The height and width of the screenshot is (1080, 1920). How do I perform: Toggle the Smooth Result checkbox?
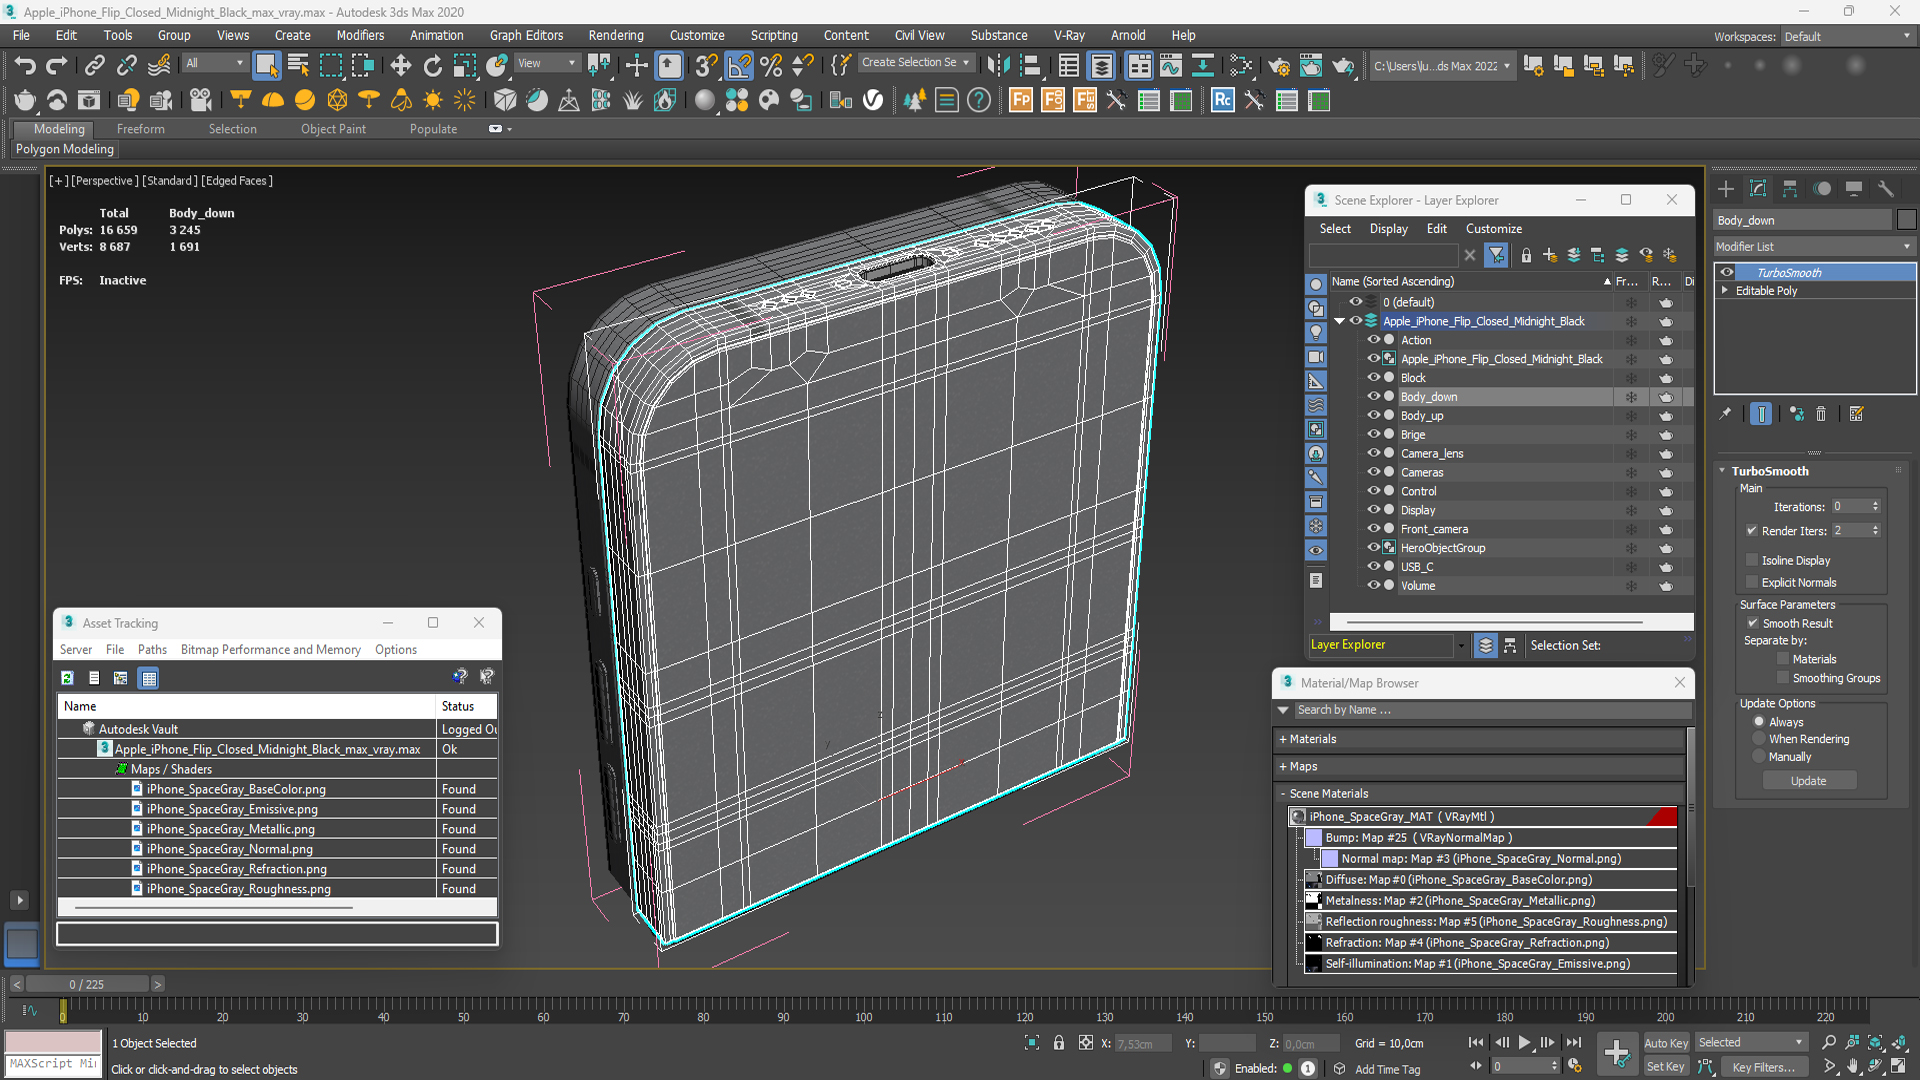tap(1752, 623)
